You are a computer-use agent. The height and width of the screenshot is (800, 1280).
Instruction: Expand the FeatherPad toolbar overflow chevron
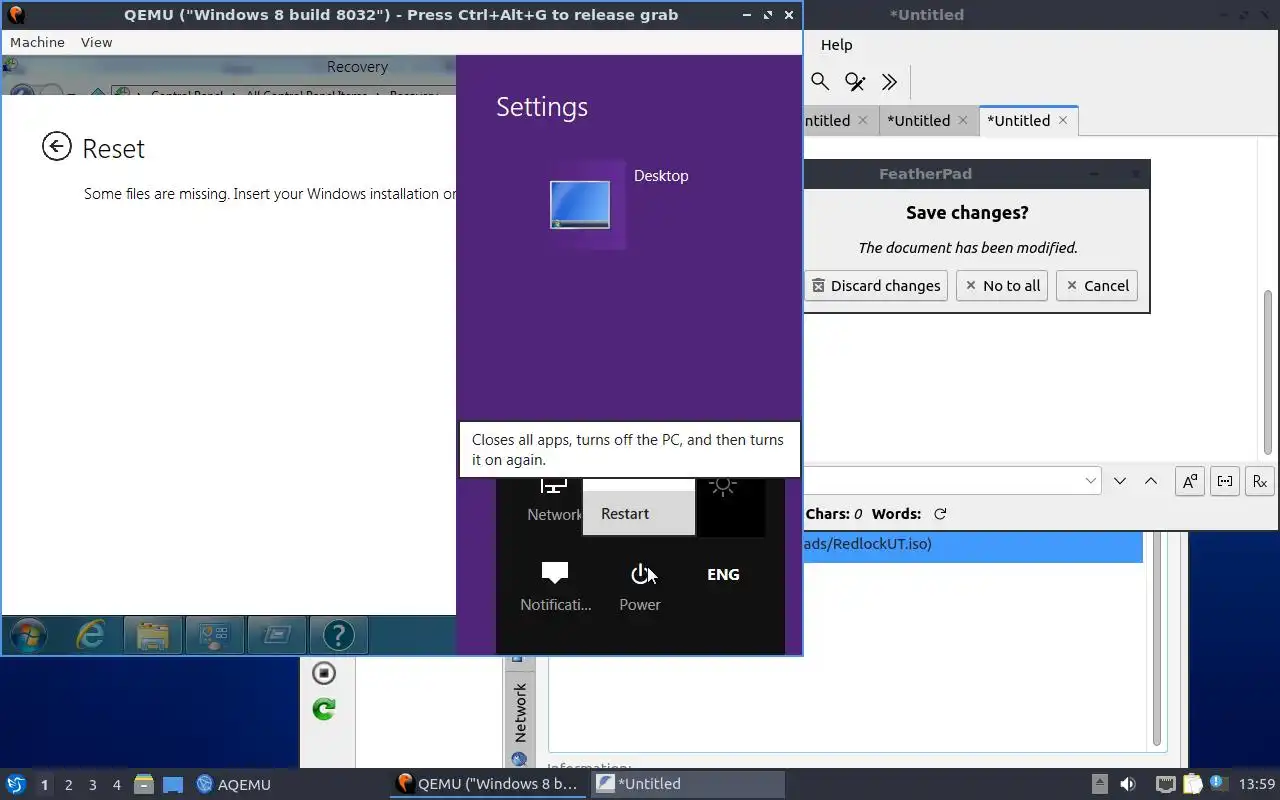(889, 82)
